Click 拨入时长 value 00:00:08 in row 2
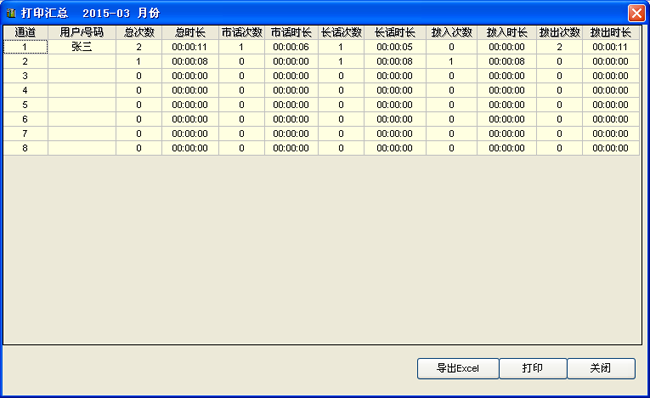The width and height of the screenshot is (650, 398). 507,61
